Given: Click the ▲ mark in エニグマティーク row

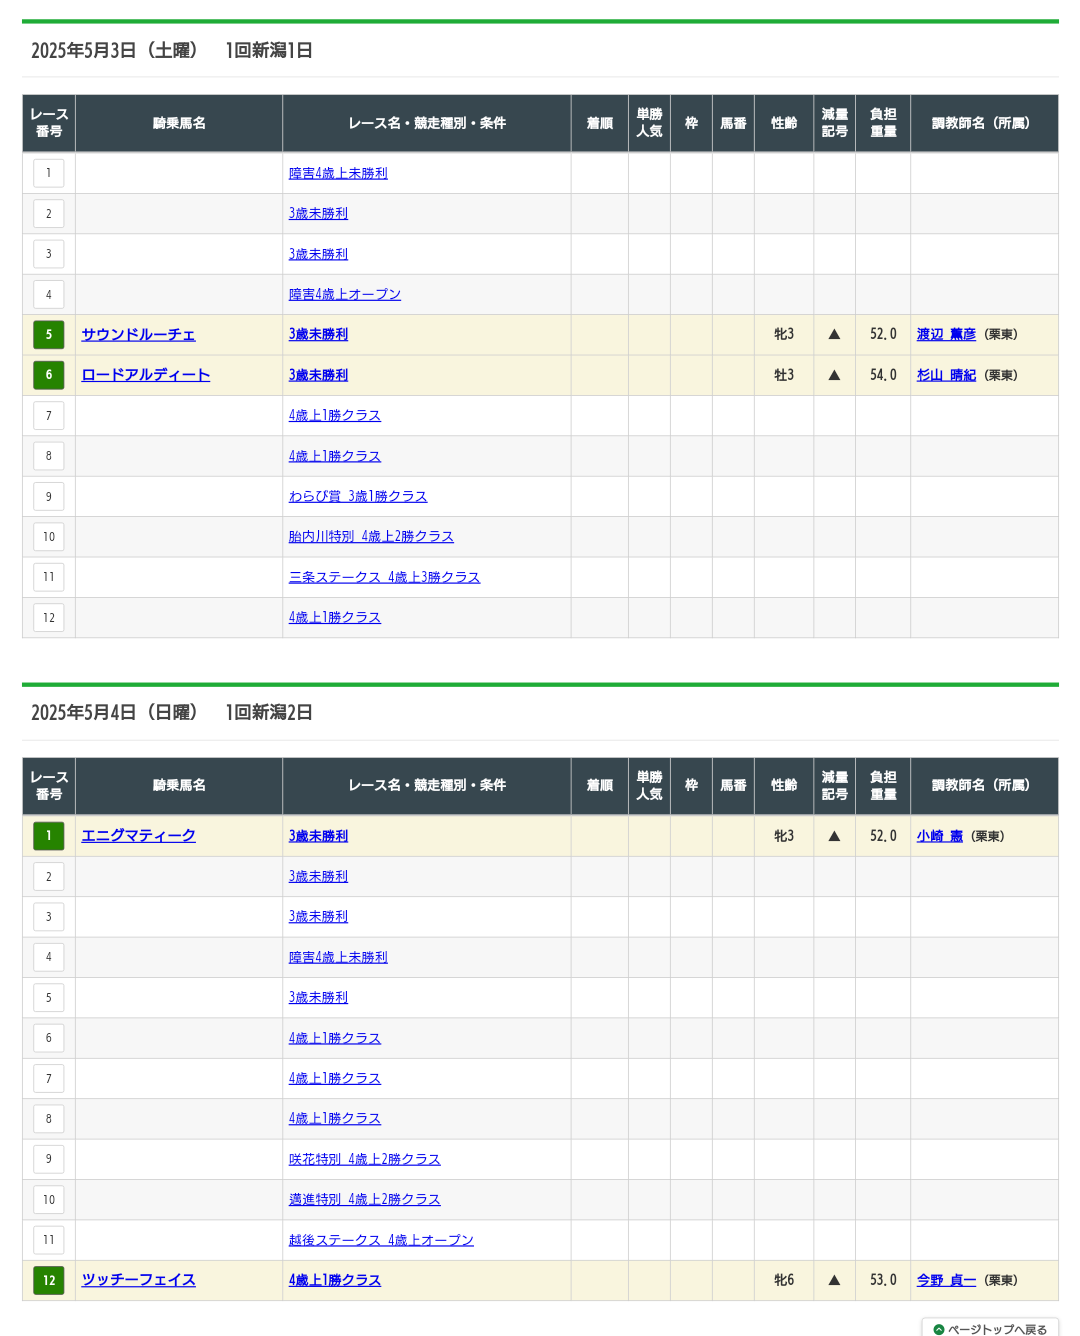Looking at the screenshot, I should click(x=834, y=836).
